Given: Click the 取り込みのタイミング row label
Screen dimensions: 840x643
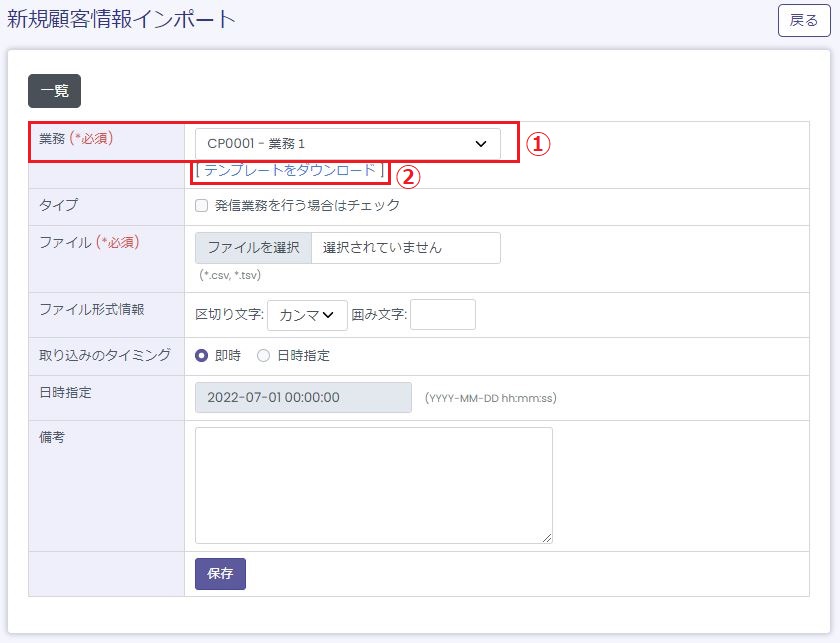Looking at the screenshot, I should (x=105, y=355).
